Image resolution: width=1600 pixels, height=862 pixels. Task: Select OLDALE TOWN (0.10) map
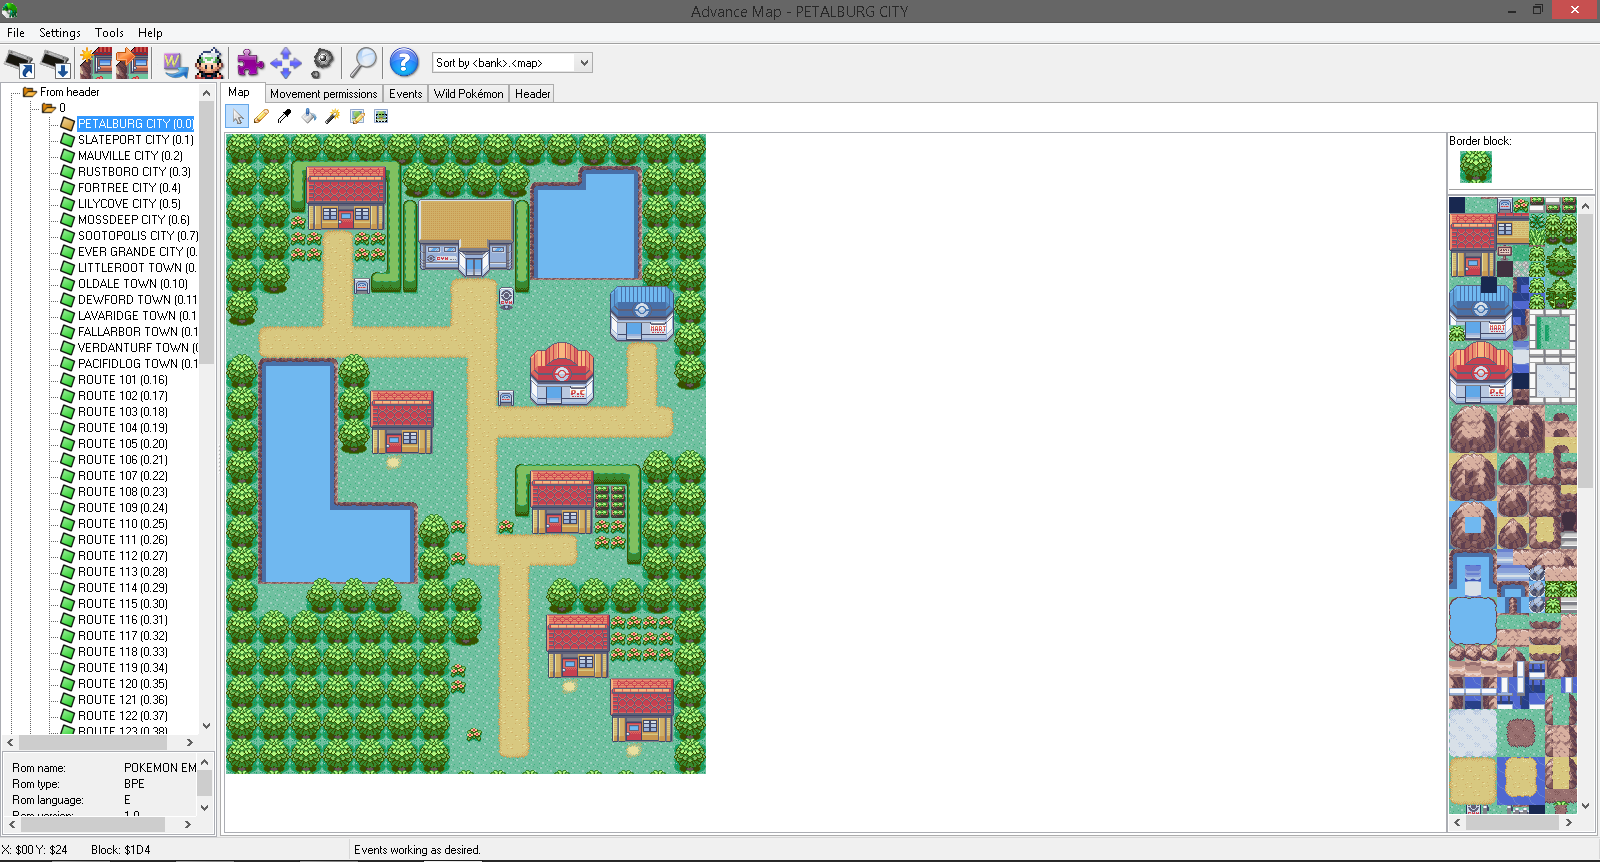coord(133,284)
